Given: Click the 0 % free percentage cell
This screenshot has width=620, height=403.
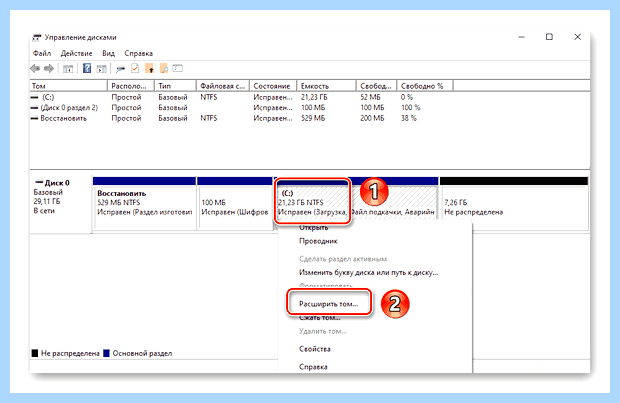Looking at the screenshot, I should 406,97.
